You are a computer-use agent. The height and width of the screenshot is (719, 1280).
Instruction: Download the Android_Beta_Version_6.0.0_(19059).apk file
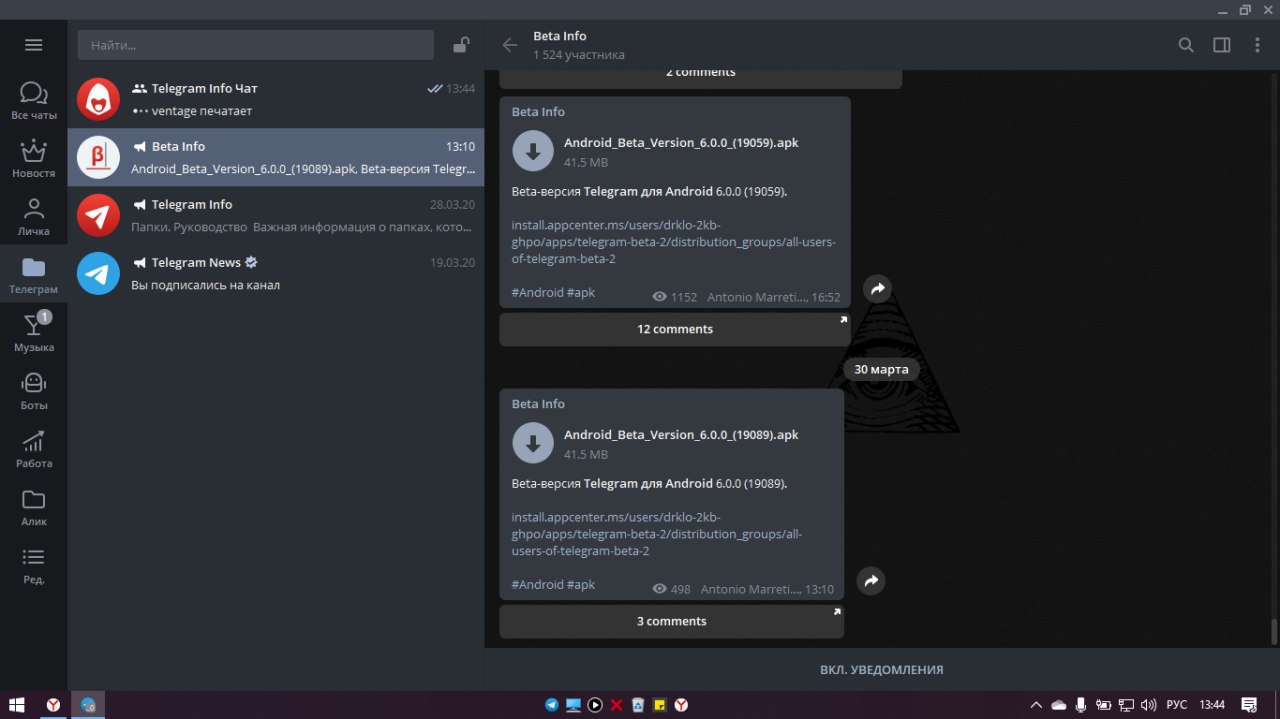[x=533, y=151]
